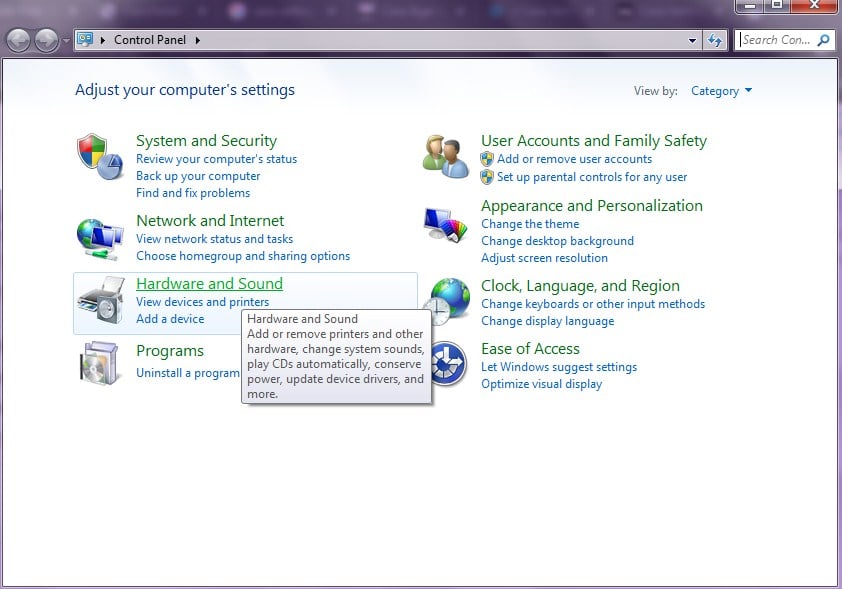
Task: Open Back up your computer
Action: pos(198,176)
